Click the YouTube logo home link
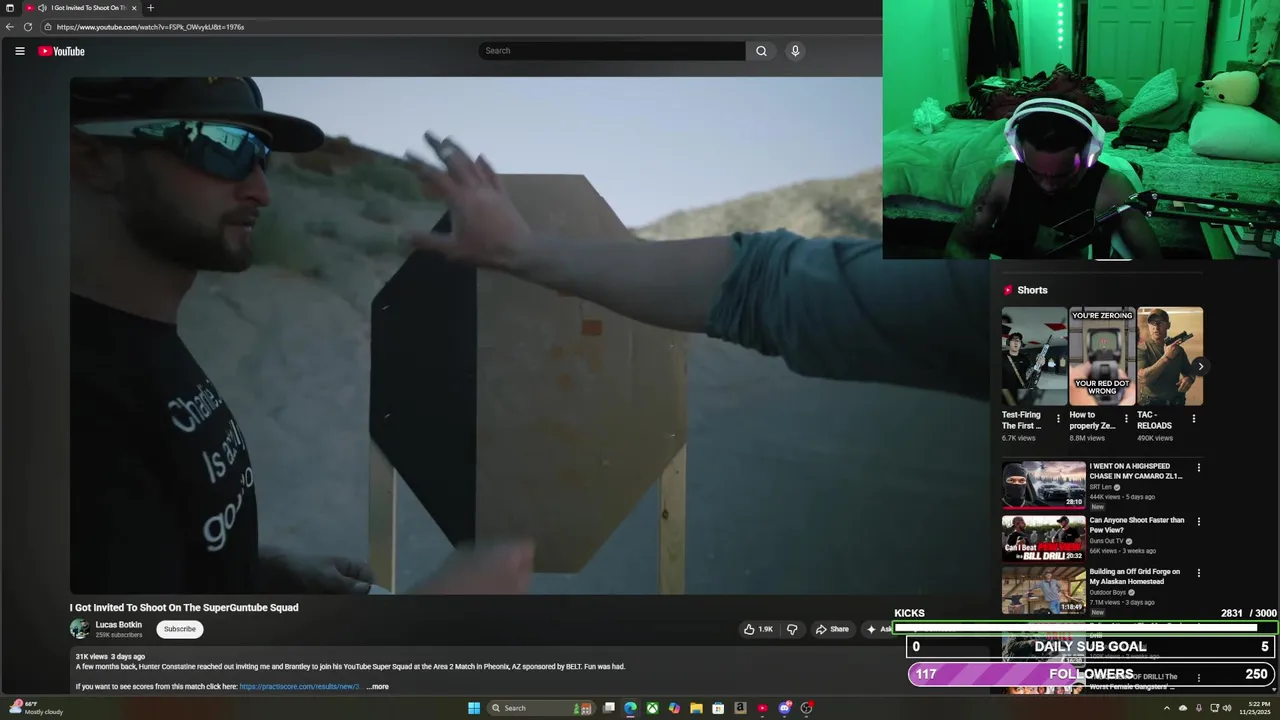 pyautogui.click(x=62, y=51)
